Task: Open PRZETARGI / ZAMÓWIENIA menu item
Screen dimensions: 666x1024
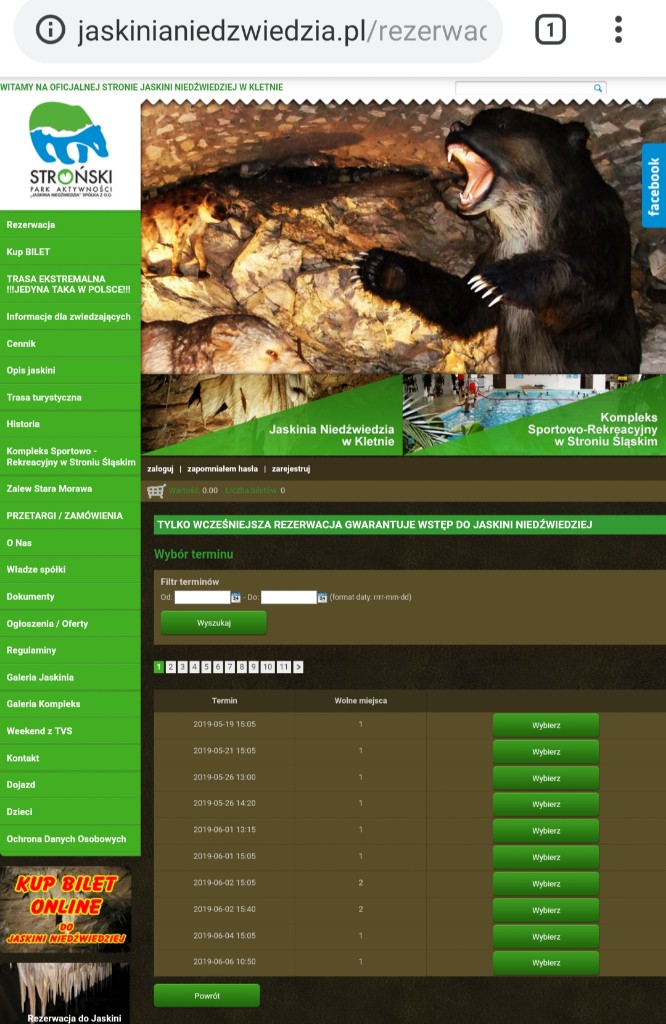Action: click(x=70, y=516)
